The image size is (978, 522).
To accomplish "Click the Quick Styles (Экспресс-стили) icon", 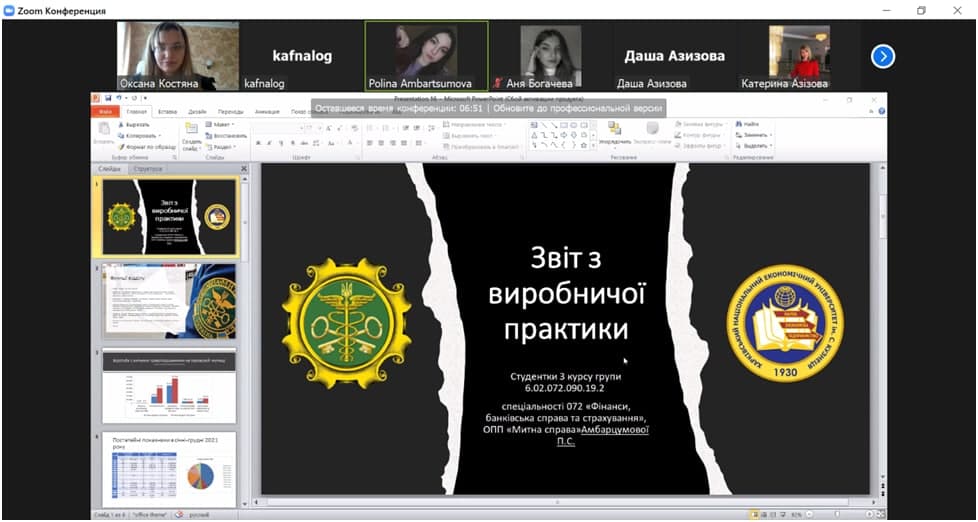I will click(x=652, y=128).
